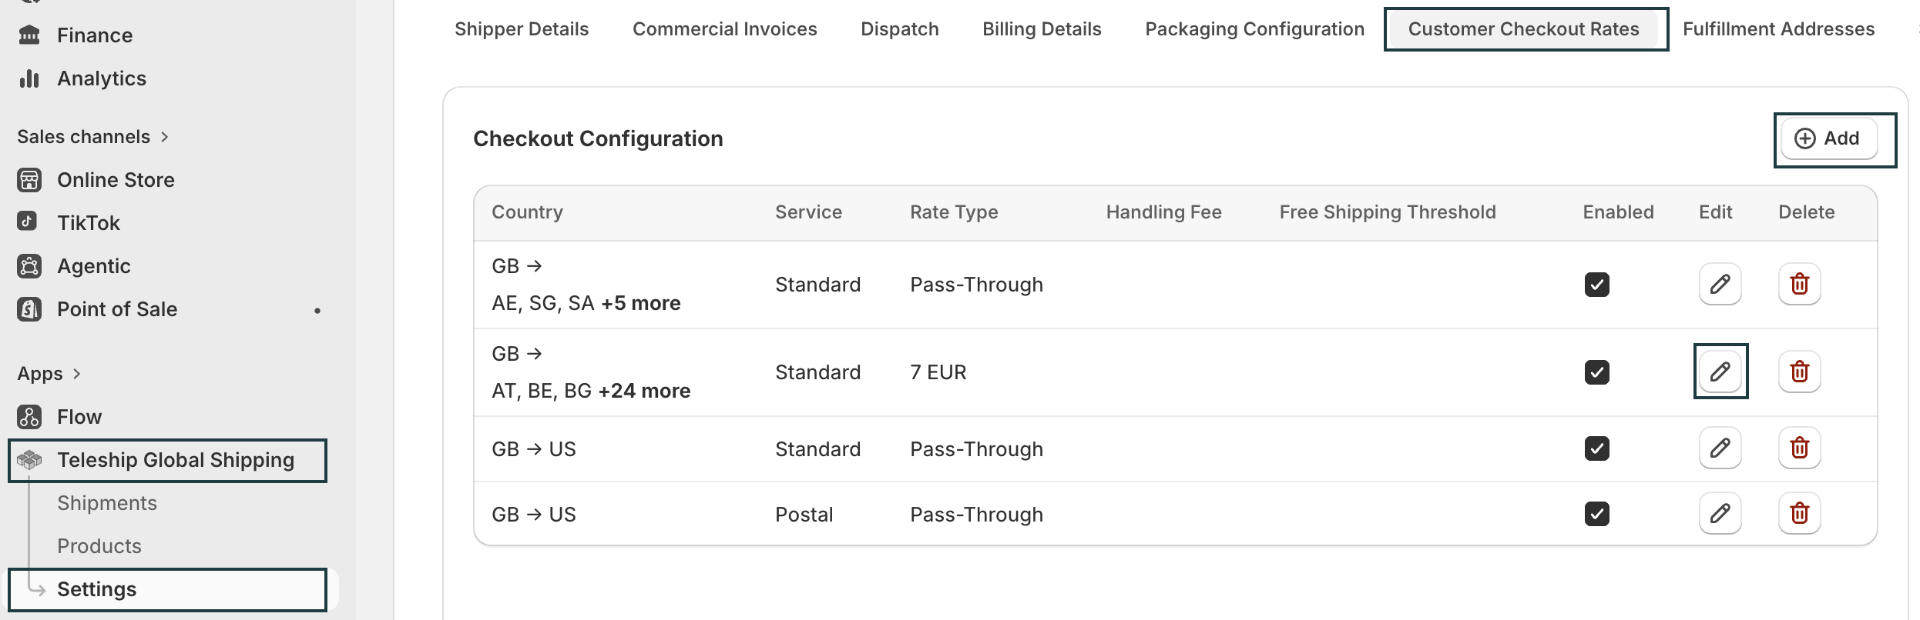Image resolution: width=1920 pixels, height=620 pixels.
Task: Uncheck Enabled for the 7 EUR rate
Action: [1597, 373]
